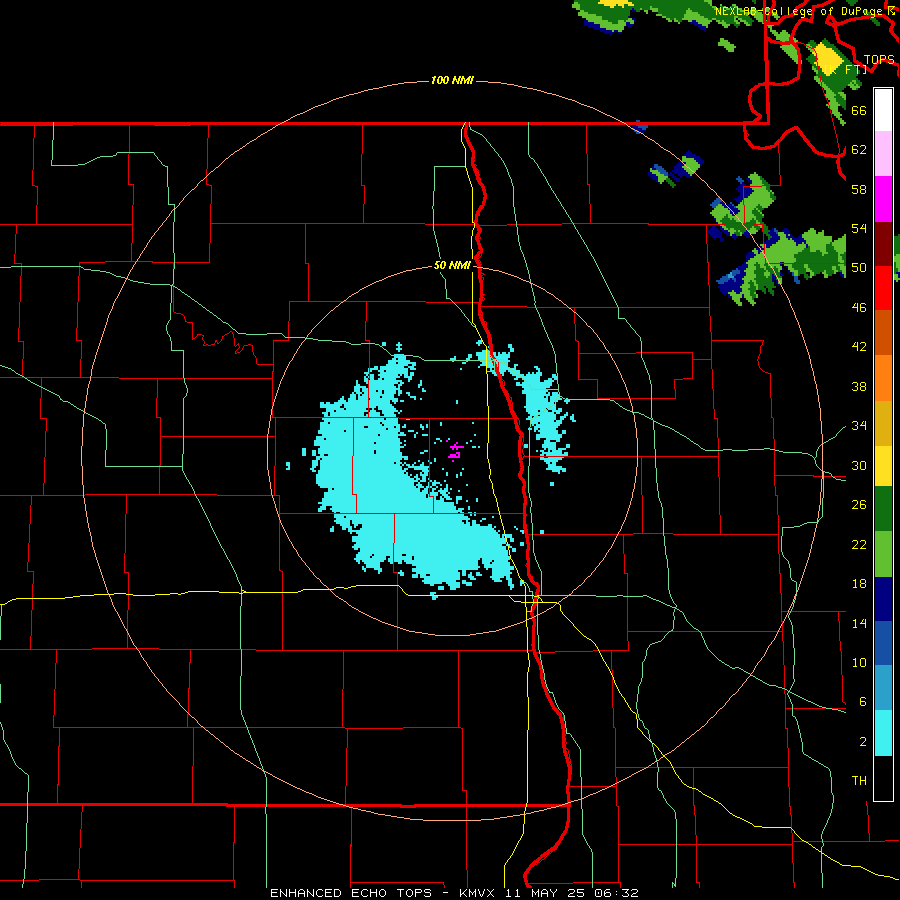Click the TOPS legend heading
The width and height of the screenshot is (900, 900).
tap(879, 60)
